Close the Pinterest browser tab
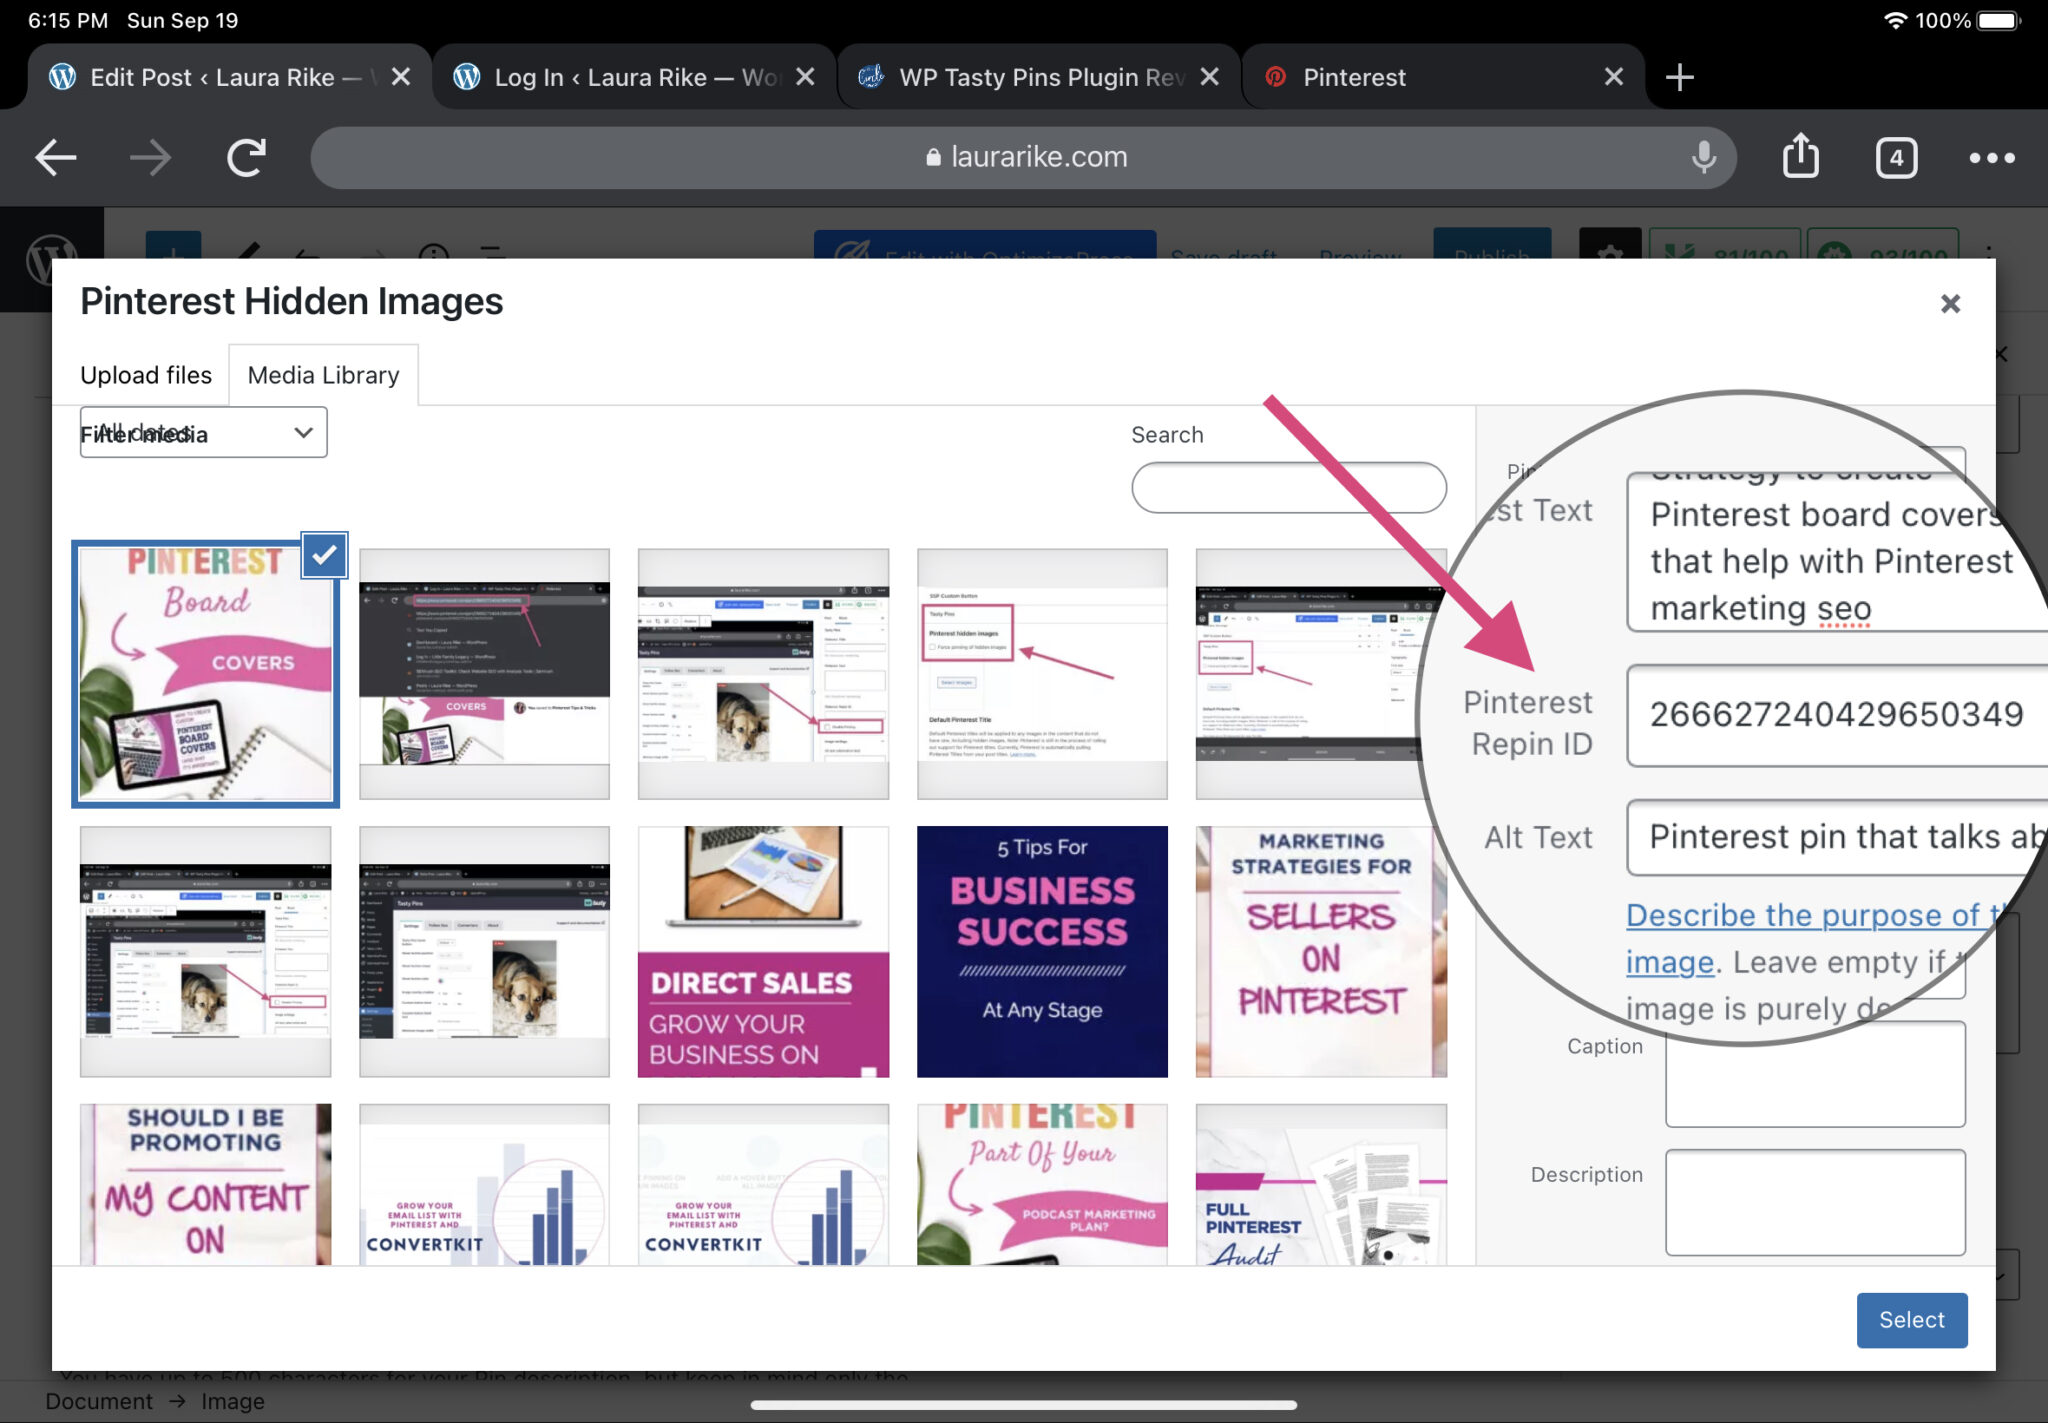This screenshot has width=2048, height=1423. coord(1613,77)
